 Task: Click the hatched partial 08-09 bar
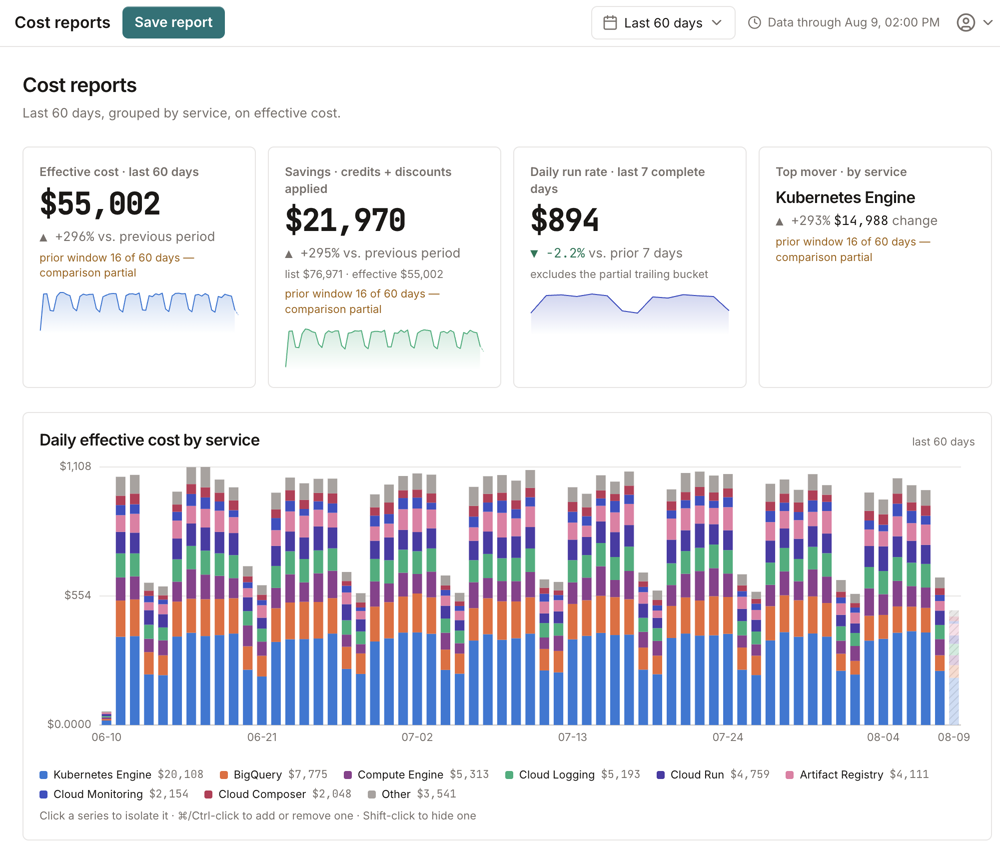[954, 668]
